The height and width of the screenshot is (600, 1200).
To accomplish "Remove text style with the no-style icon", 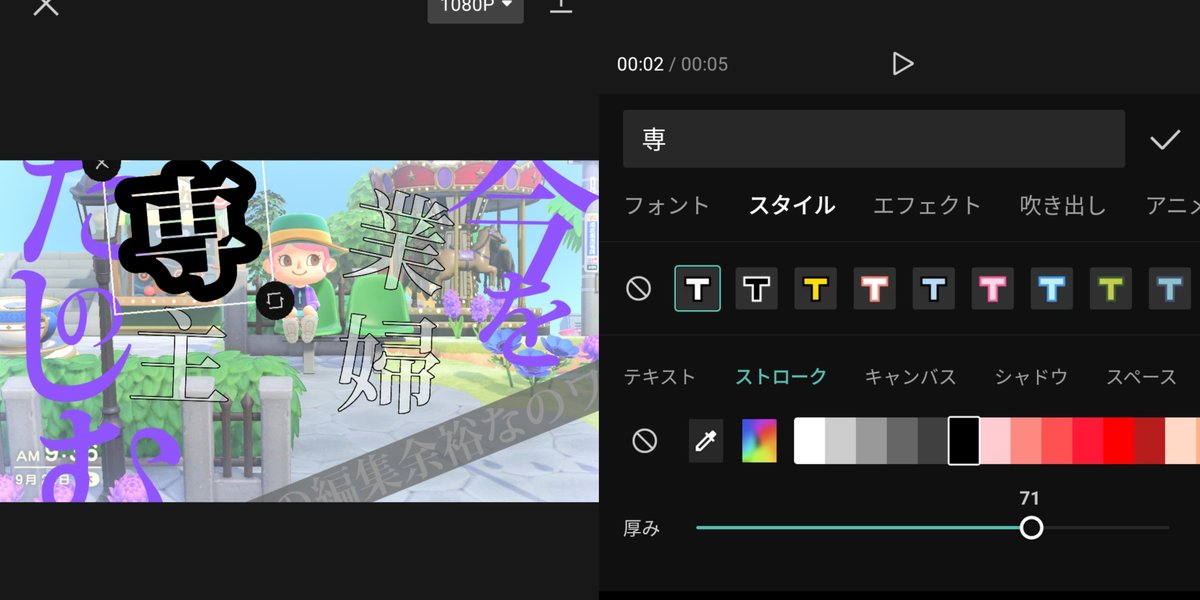I will coord(638,290).
